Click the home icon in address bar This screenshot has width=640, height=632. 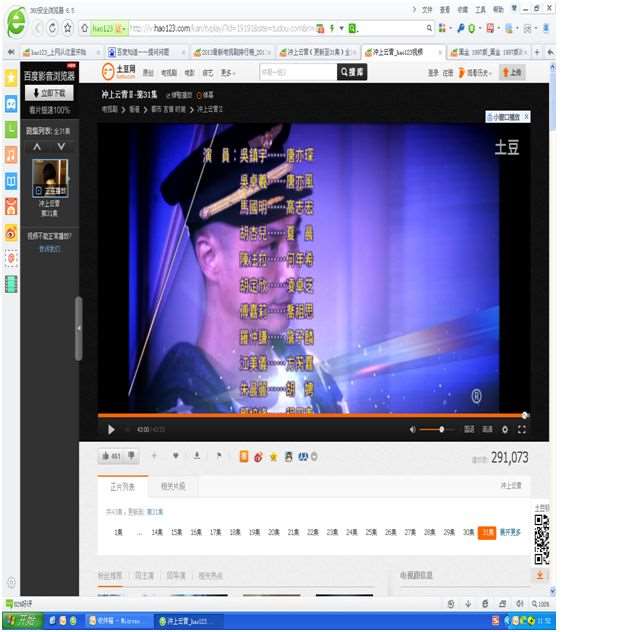[x=84, y=28]
